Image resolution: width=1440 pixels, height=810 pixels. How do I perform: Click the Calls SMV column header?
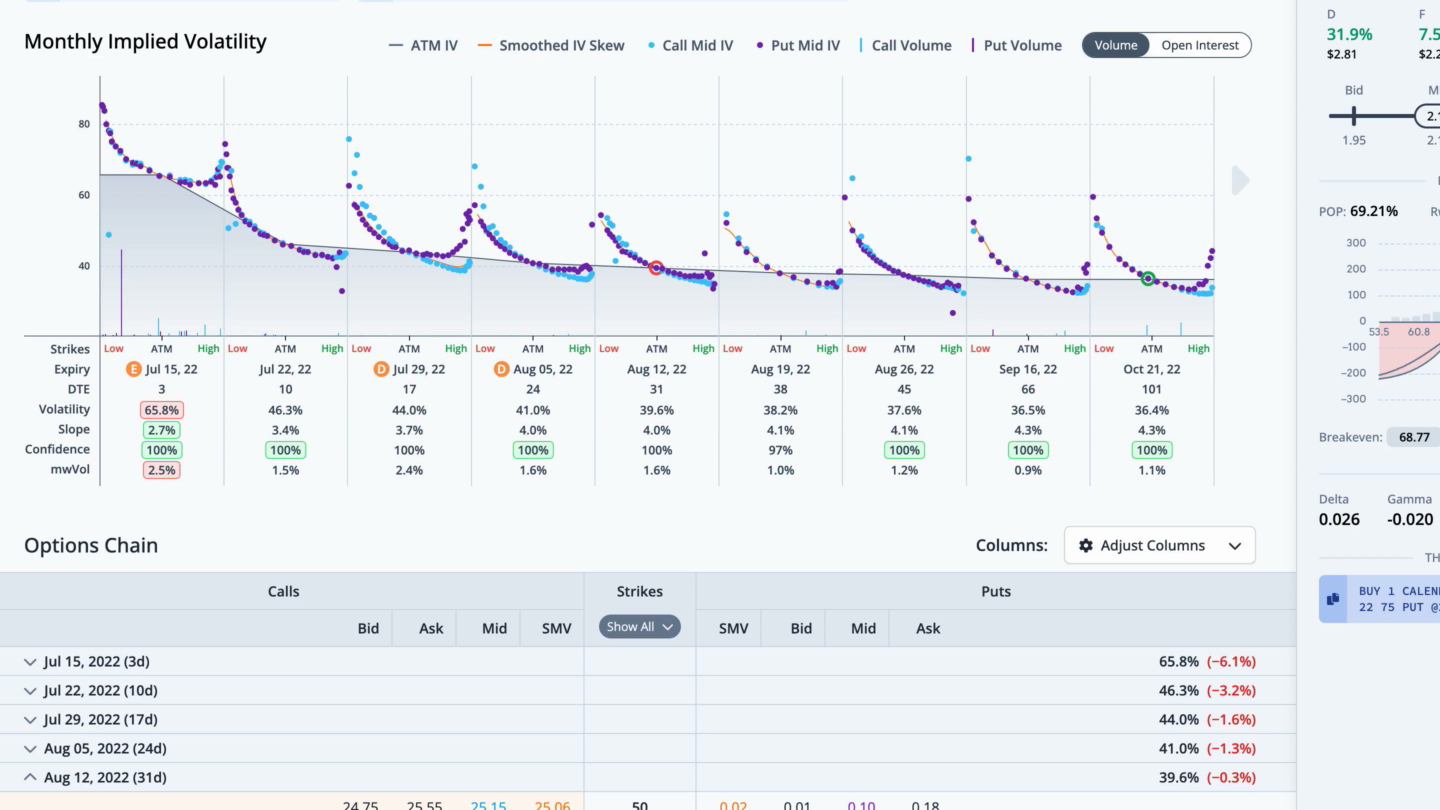pyautogui.click(x=556, y=628)
